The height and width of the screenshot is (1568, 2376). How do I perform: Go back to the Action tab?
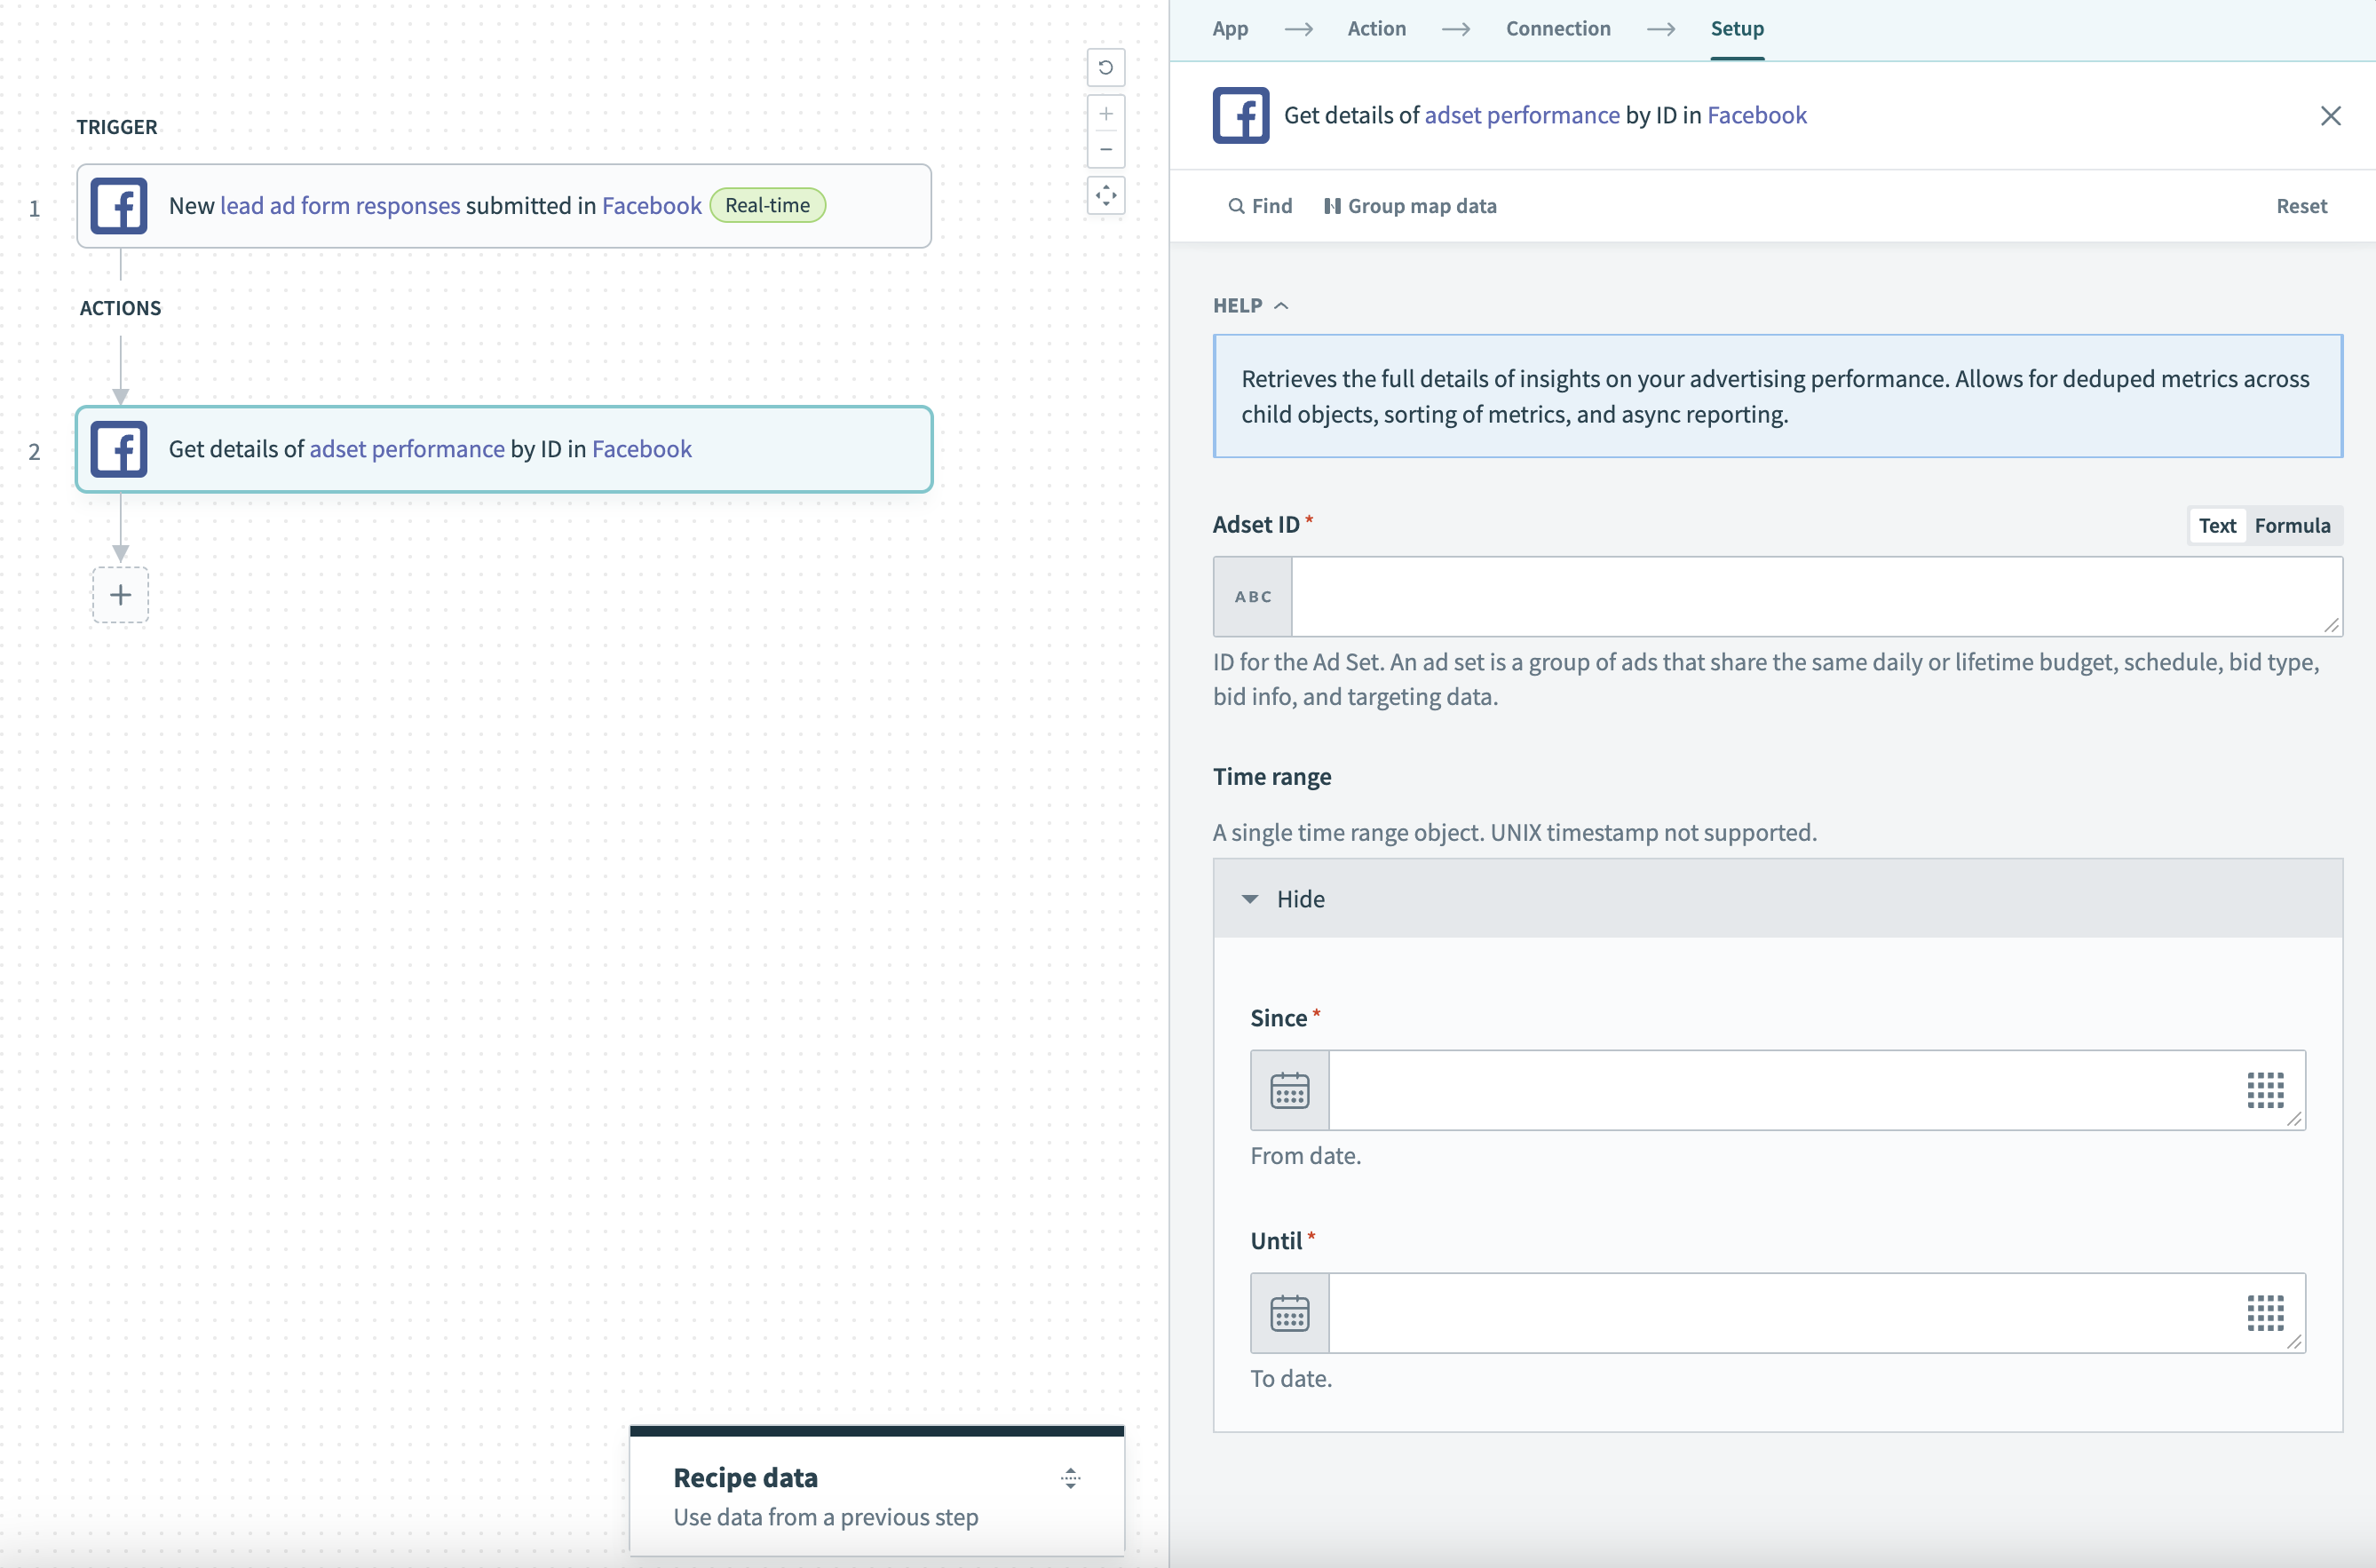(x=1377, y=29)
